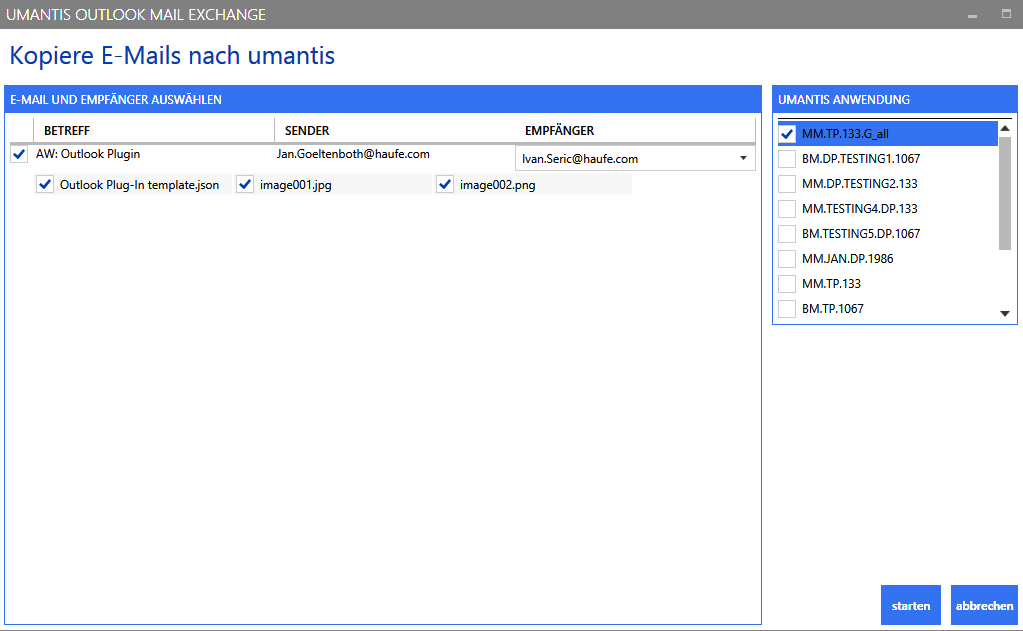The height and width of the screenshot is (631, 1023).
Task: Uncheck the image002.png attachment checkbox
Action: (445, 184)
